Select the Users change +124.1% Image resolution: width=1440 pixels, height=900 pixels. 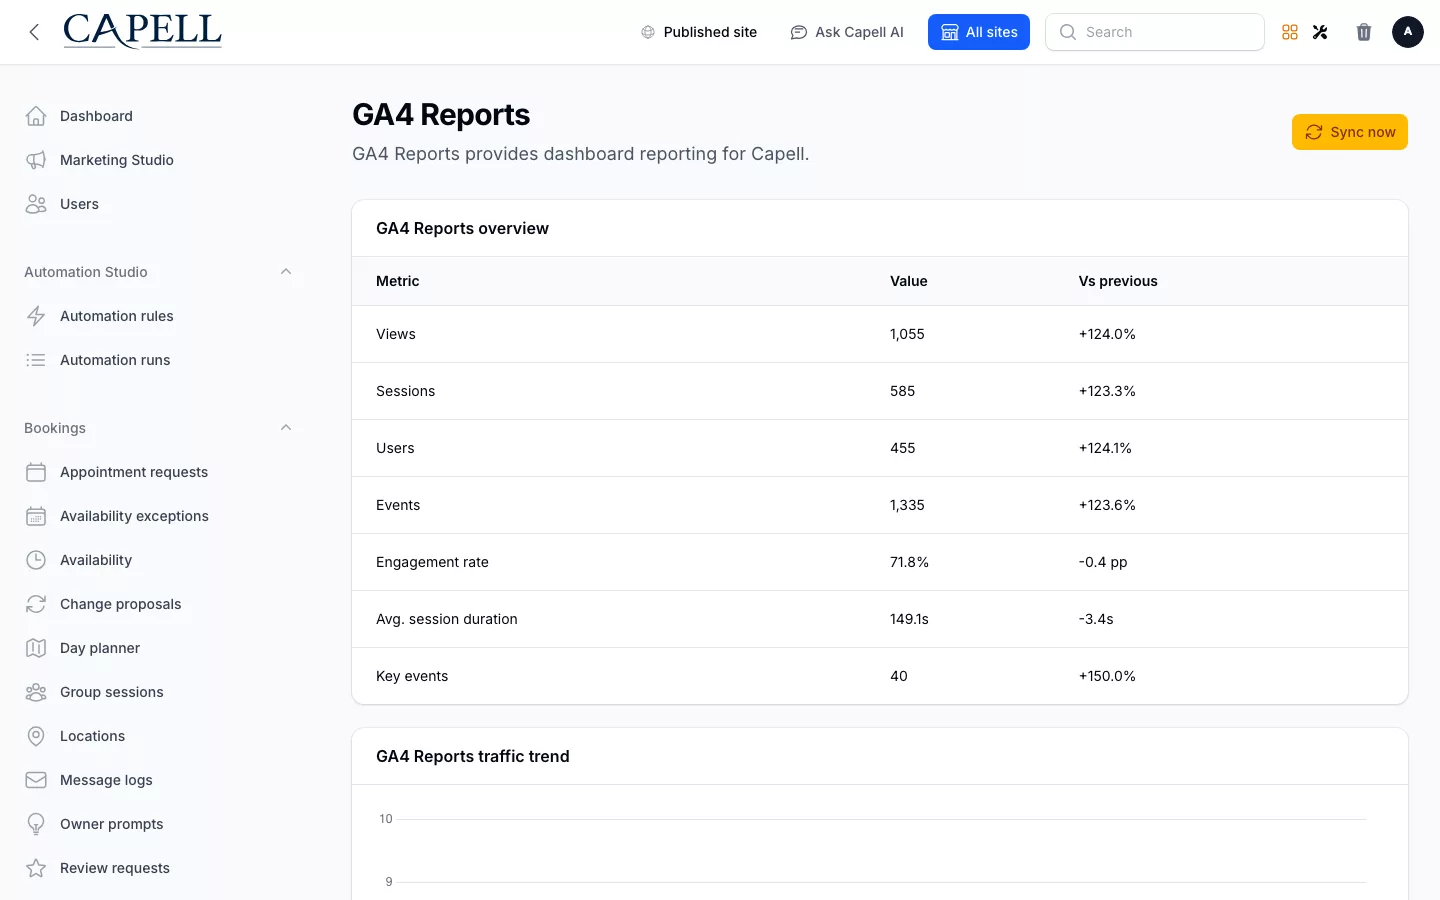pos(1105,448)
